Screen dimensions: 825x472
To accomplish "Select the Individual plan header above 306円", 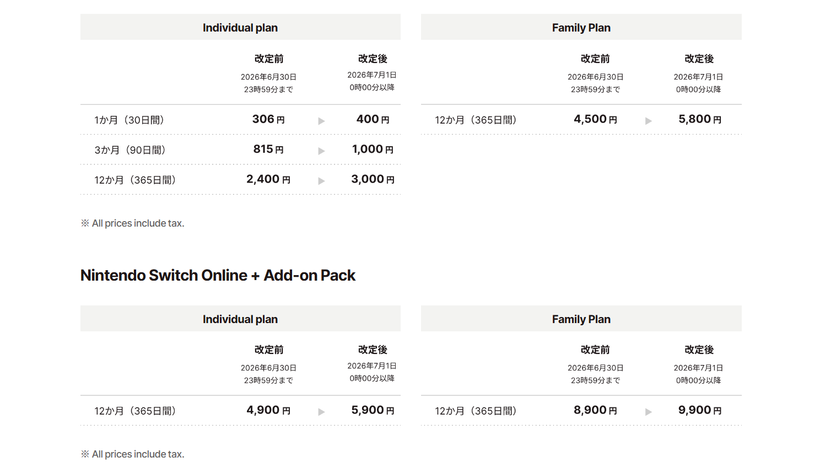I will [240, 27].
